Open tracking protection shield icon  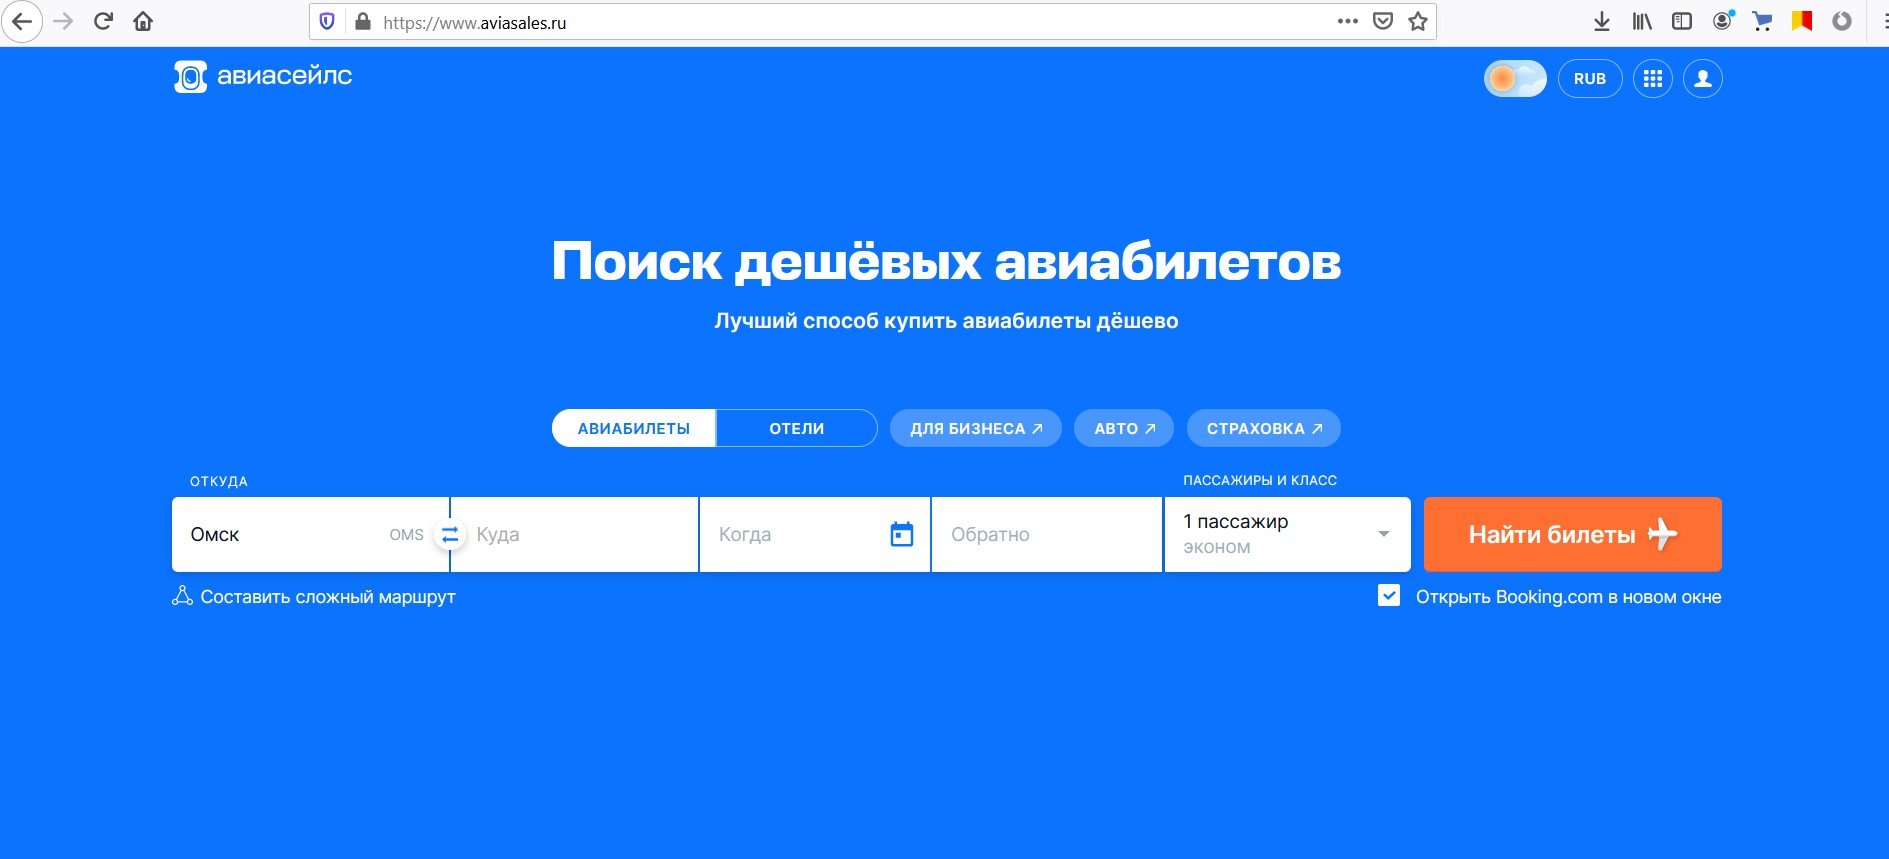pos(327,21)
